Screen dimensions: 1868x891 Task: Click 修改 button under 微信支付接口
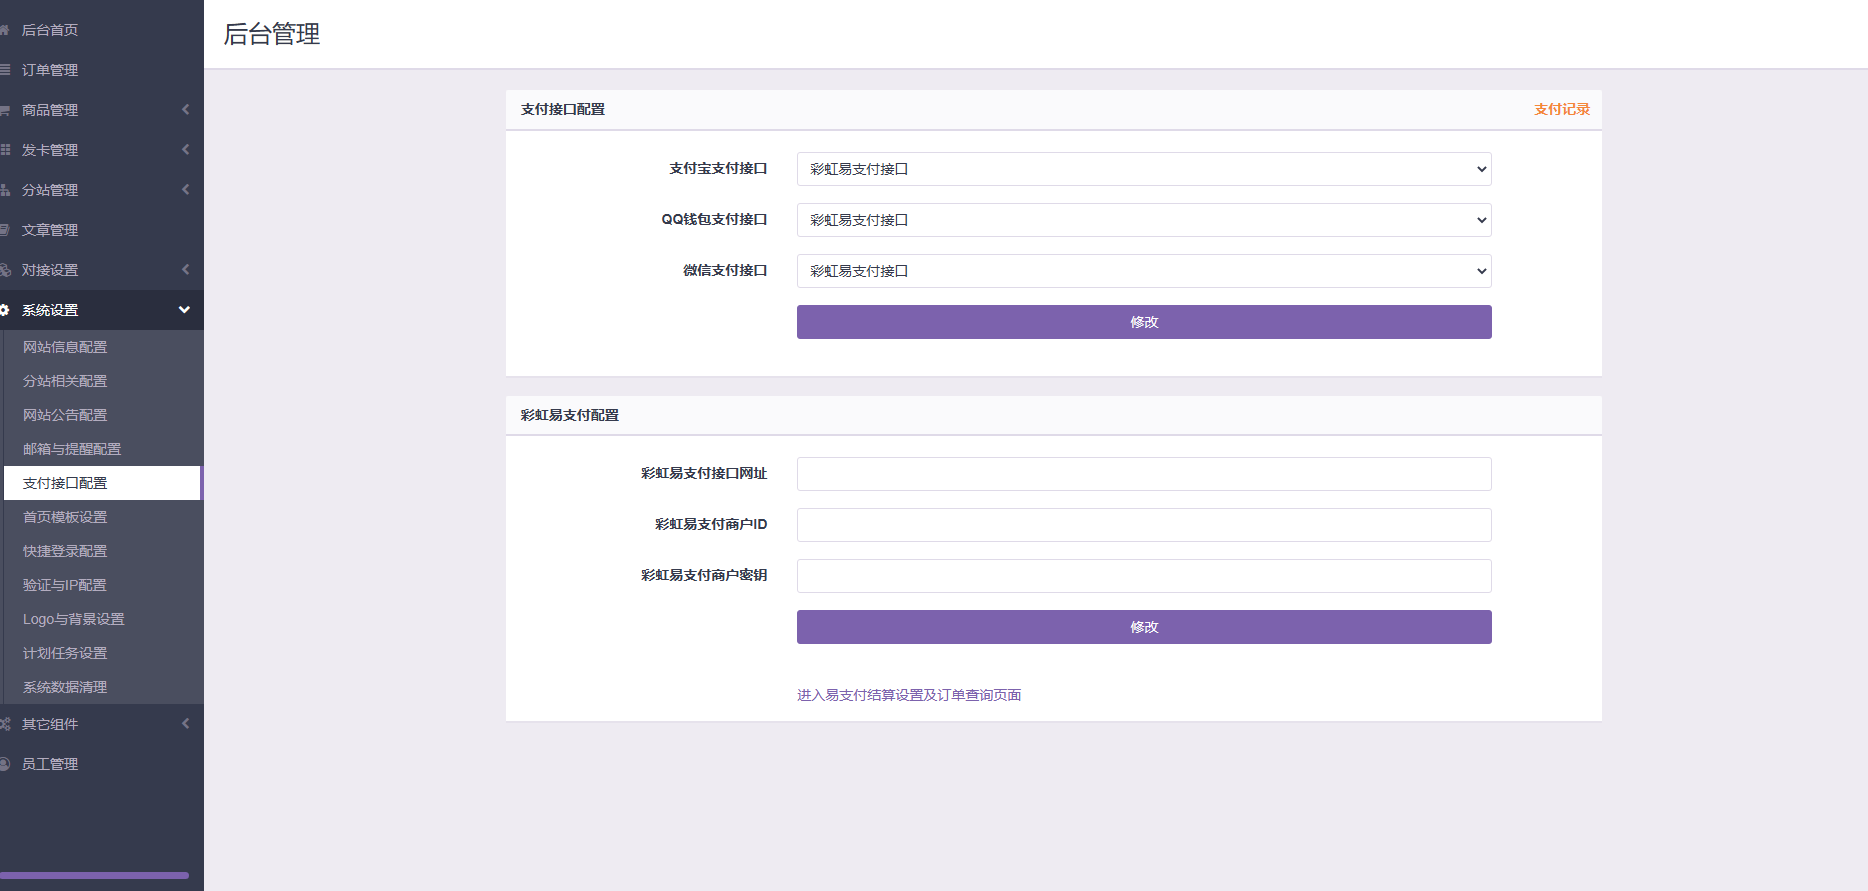(x=1144, y=322)
